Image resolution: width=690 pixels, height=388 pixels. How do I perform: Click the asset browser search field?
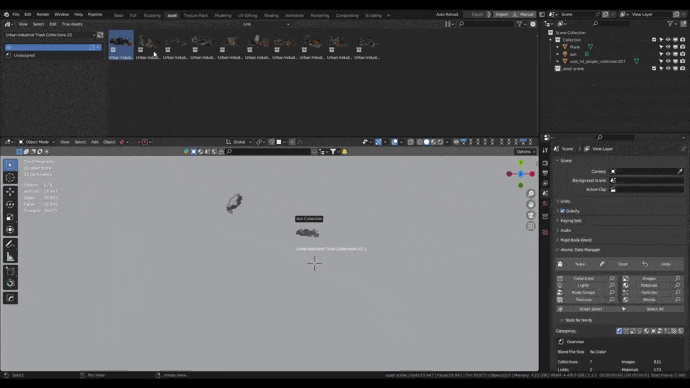click(486, 24)
